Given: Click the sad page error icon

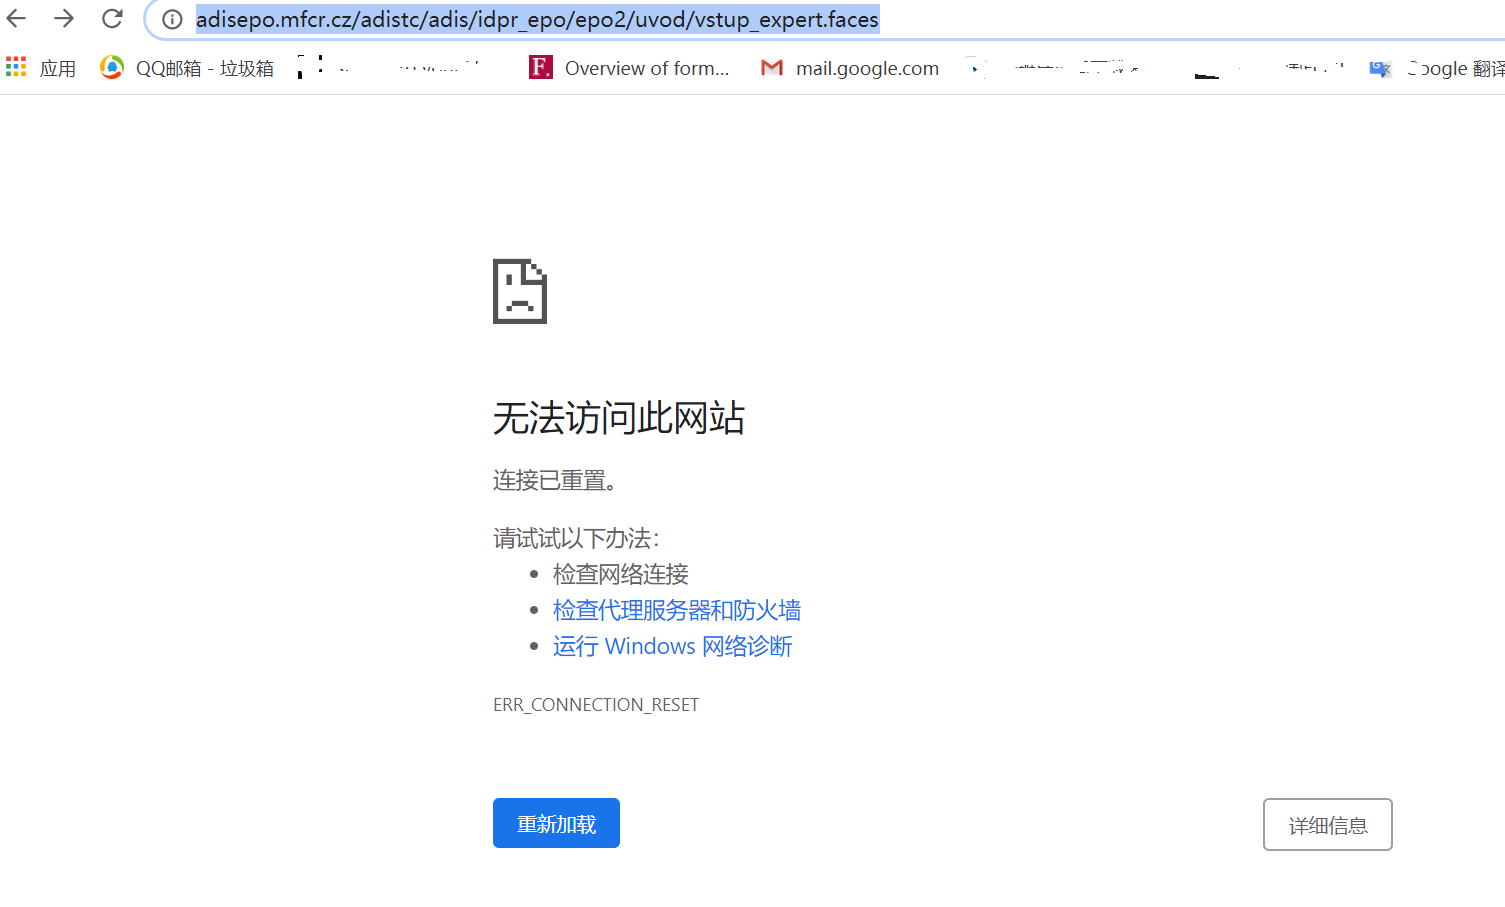Looking at the screenshot, I should tap(519, 291).
